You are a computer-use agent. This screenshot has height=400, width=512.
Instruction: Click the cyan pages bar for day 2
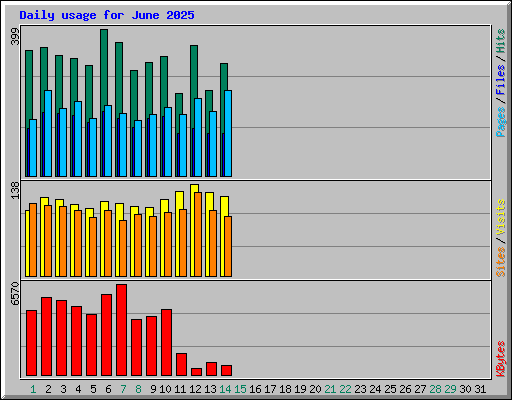(x=48, y=133)
